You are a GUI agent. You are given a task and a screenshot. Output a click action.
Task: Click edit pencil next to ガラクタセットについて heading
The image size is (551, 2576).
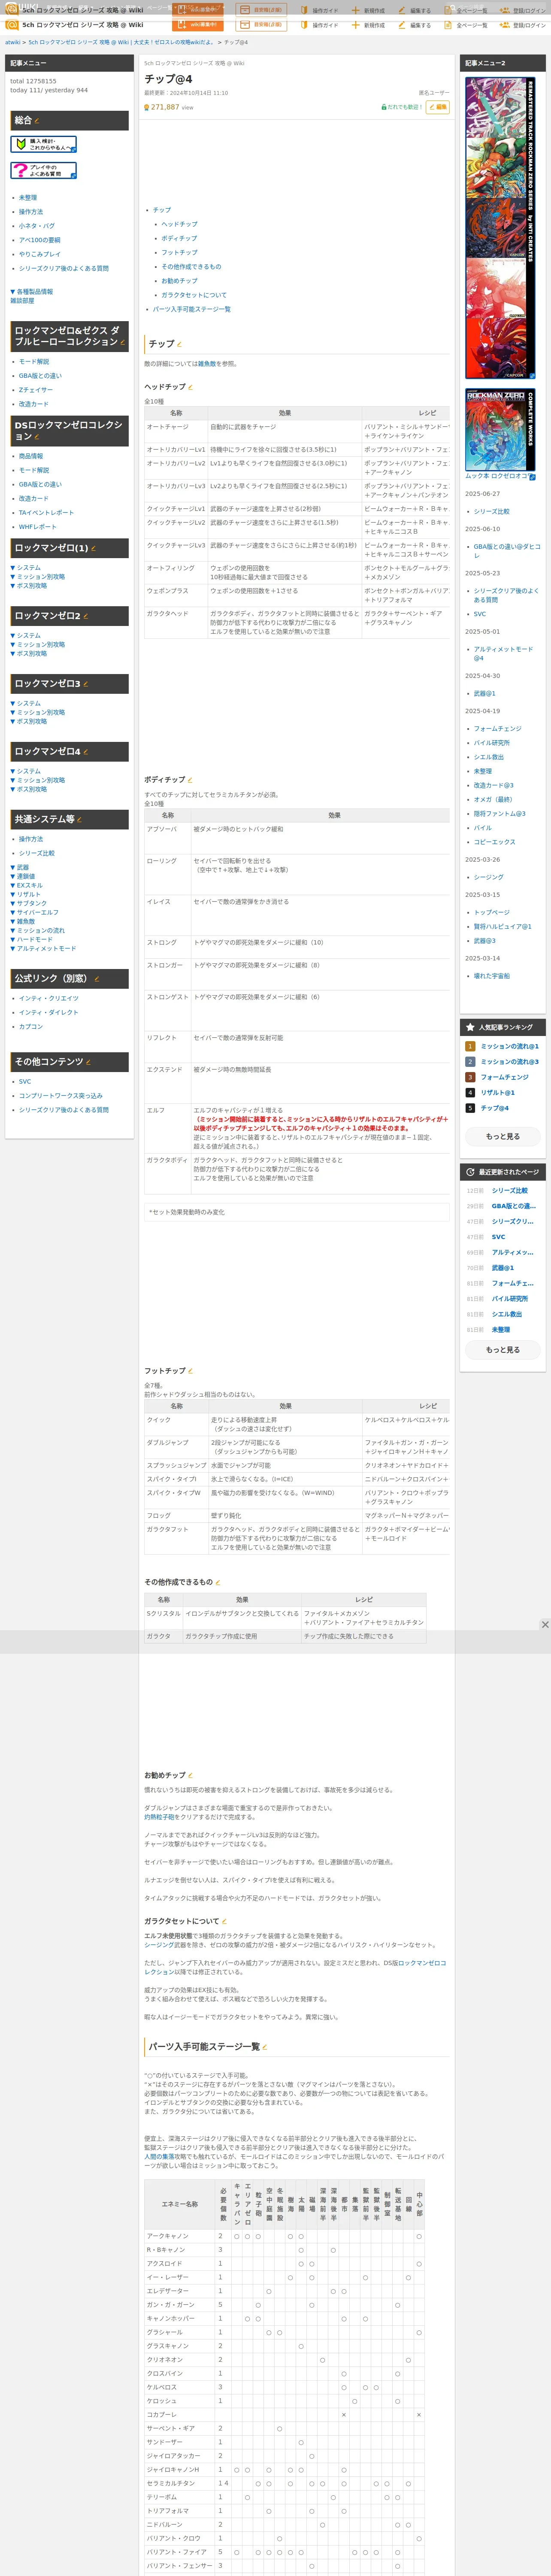tap(224, 1922)
